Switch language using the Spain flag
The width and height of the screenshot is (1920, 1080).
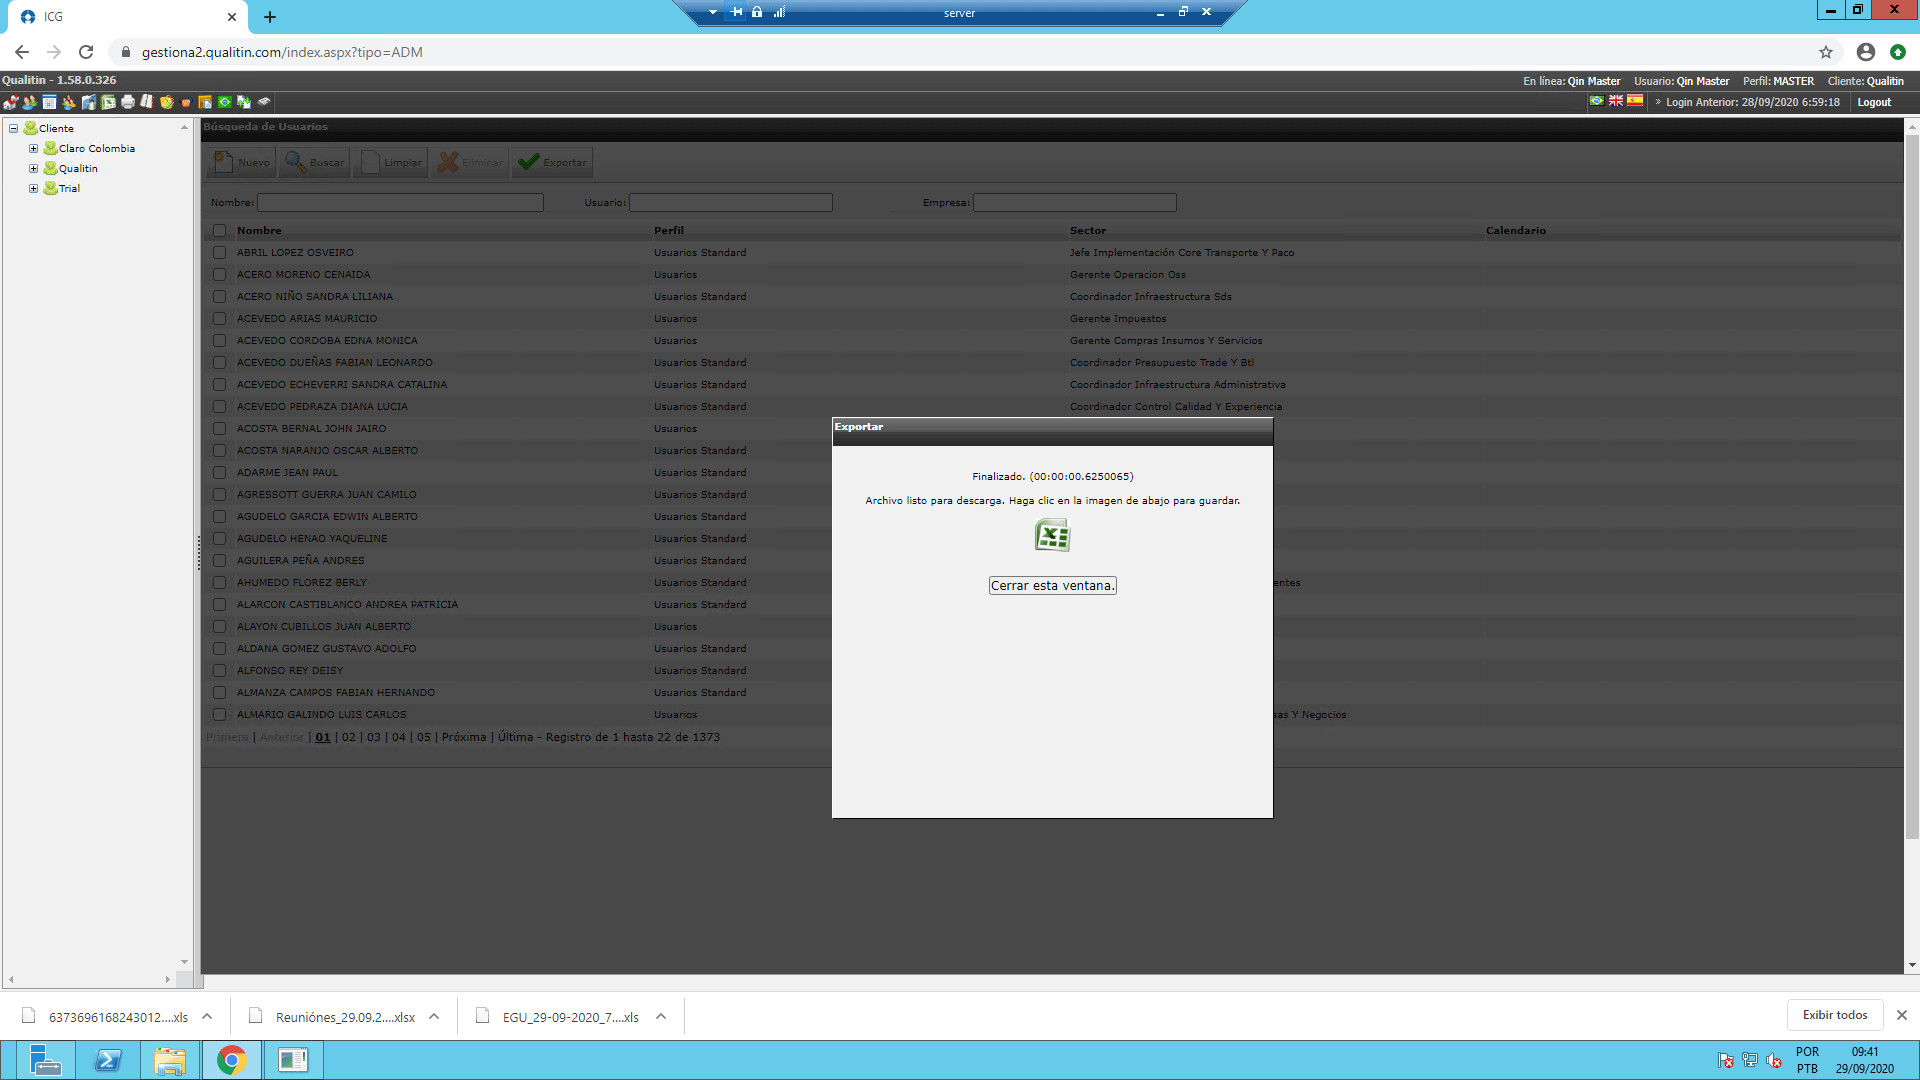(x=1635, y=101)
